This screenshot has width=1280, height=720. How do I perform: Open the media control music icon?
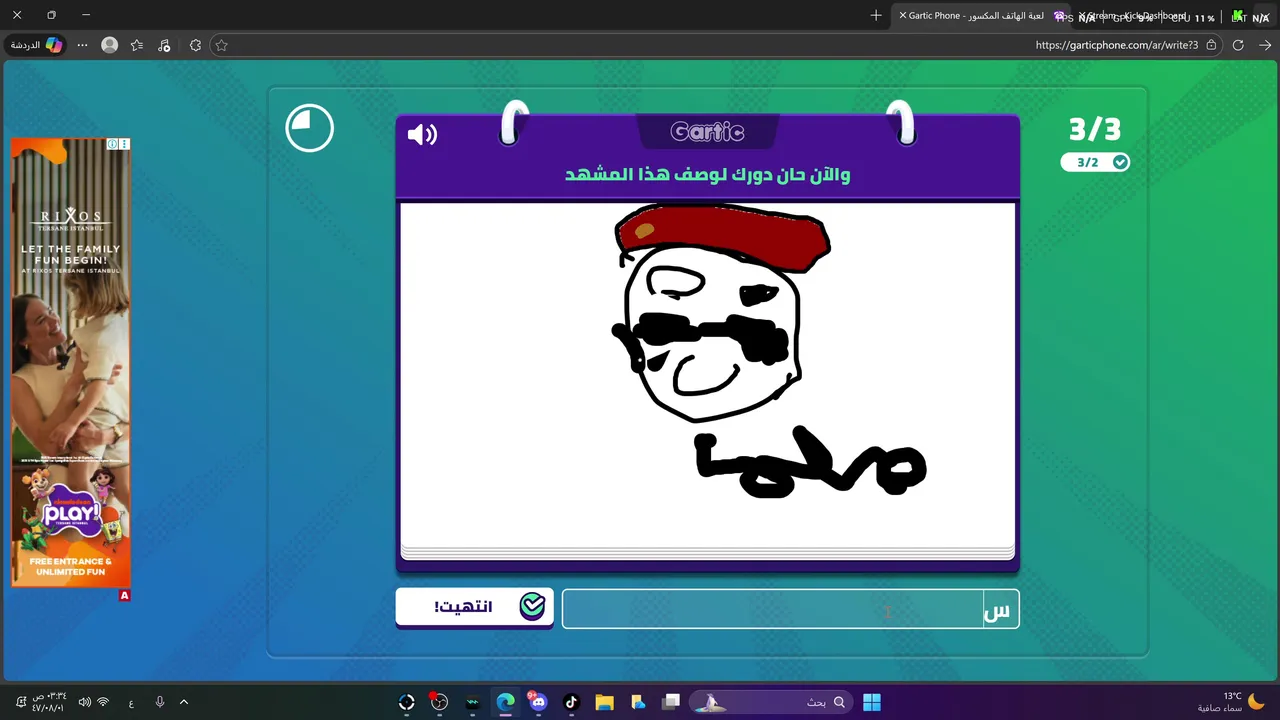165,45
